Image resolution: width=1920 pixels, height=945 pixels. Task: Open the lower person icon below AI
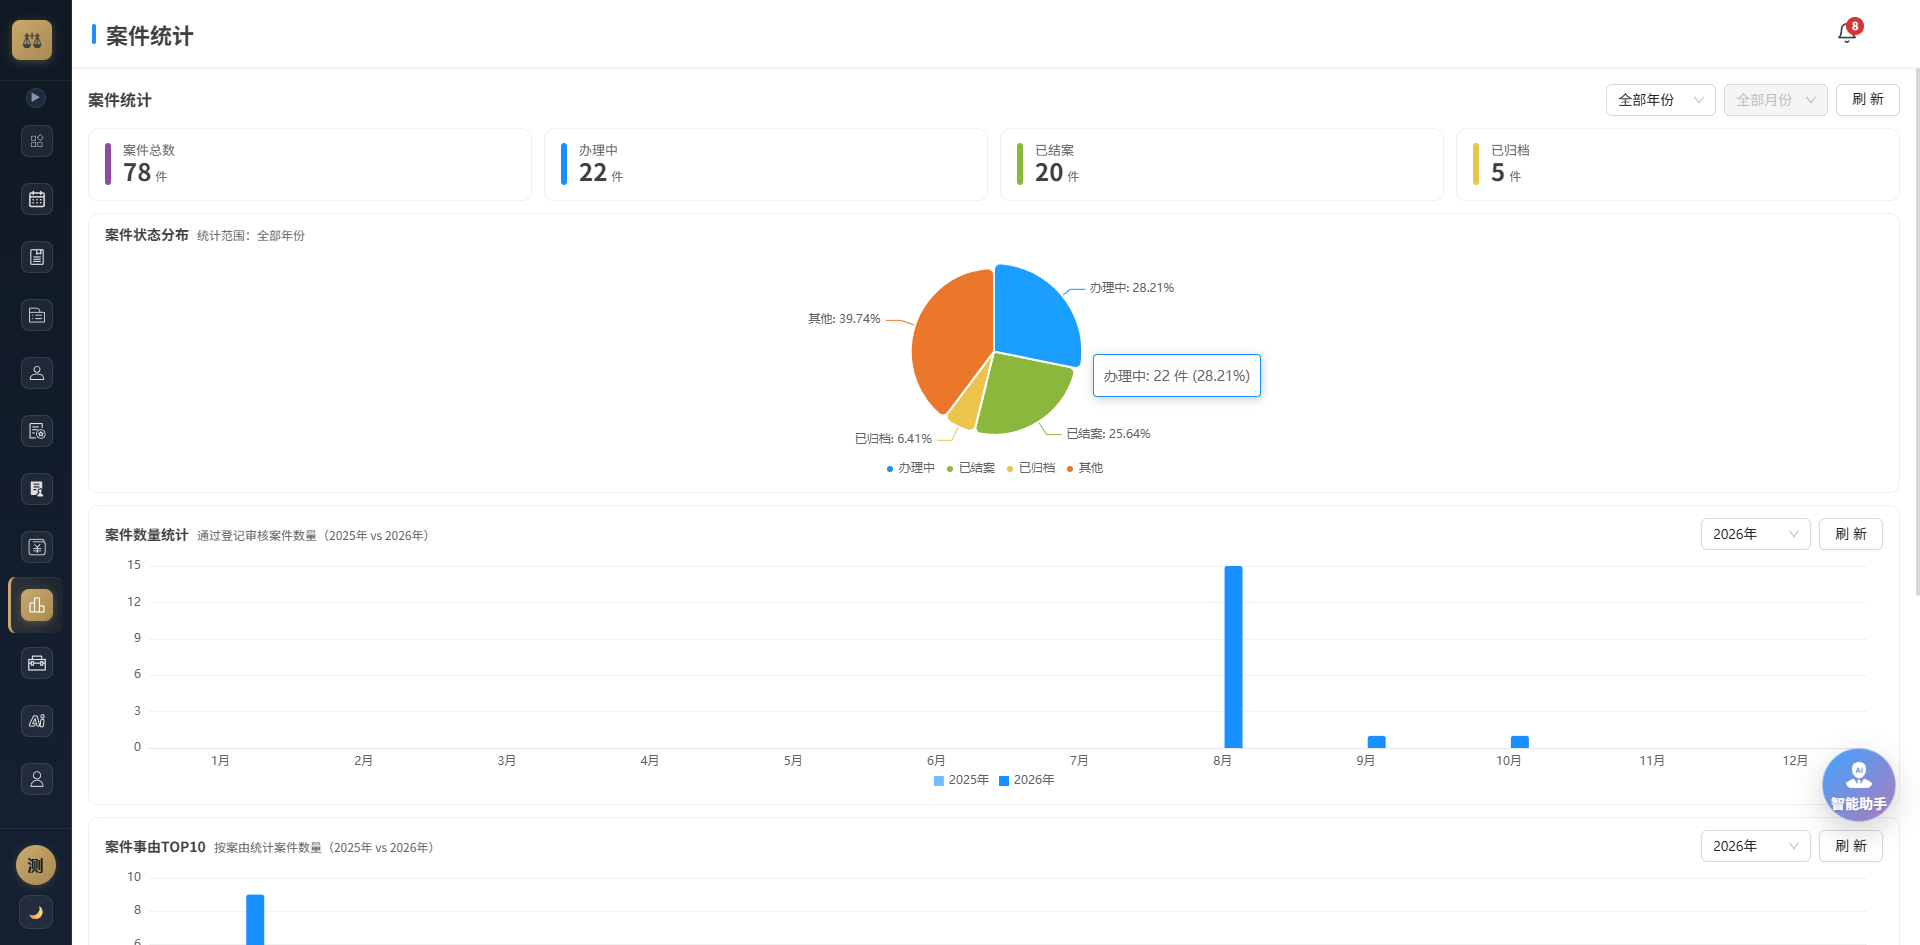pyautogui.click(x=37, y=779)
